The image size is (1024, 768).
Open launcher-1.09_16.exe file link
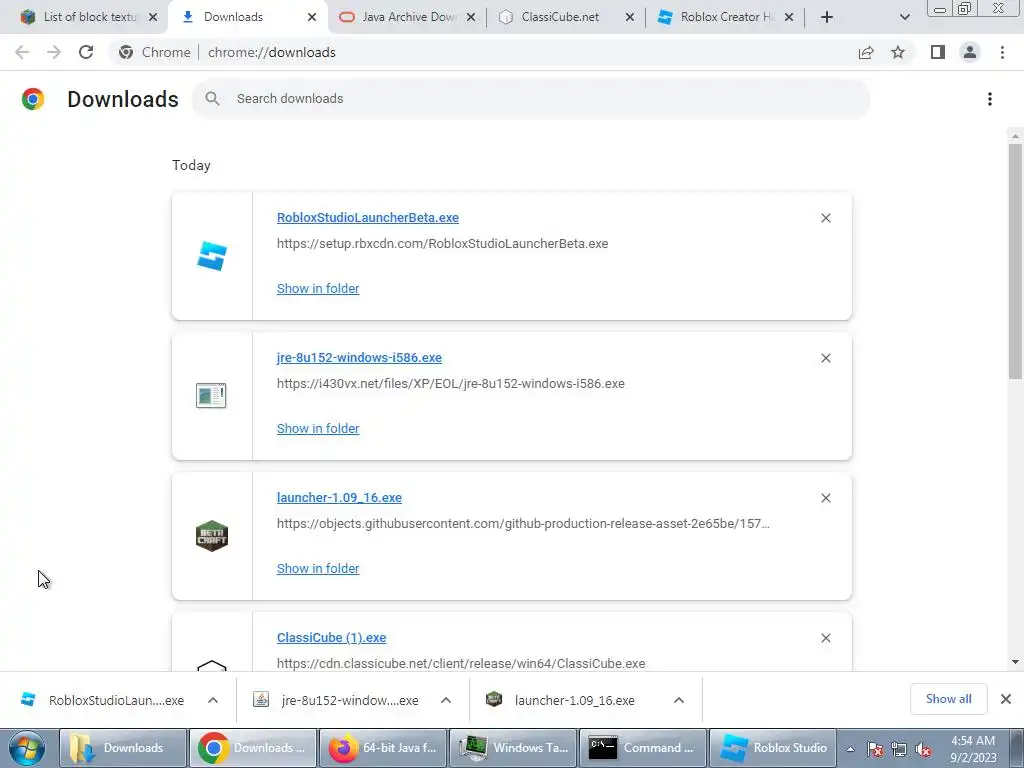click(x=339, y=498)
